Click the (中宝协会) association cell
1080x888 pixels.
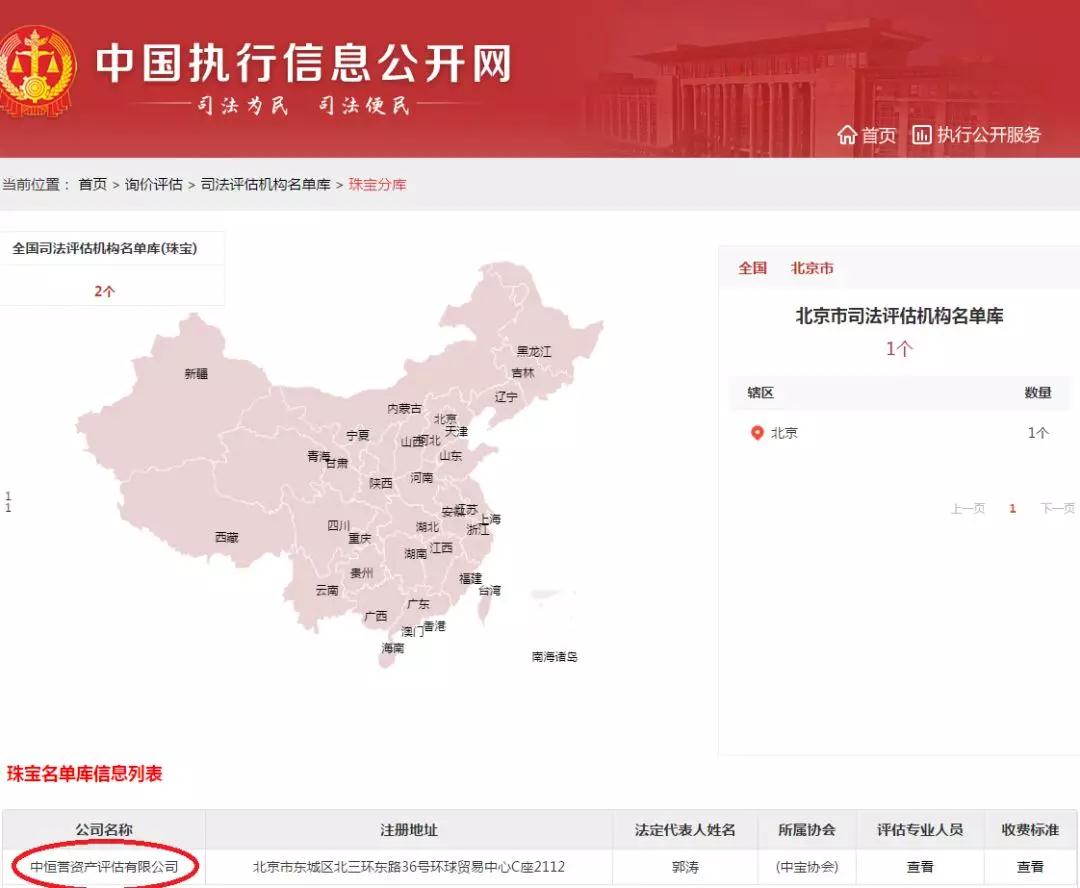pyautogui.click(x=807, y=867)
